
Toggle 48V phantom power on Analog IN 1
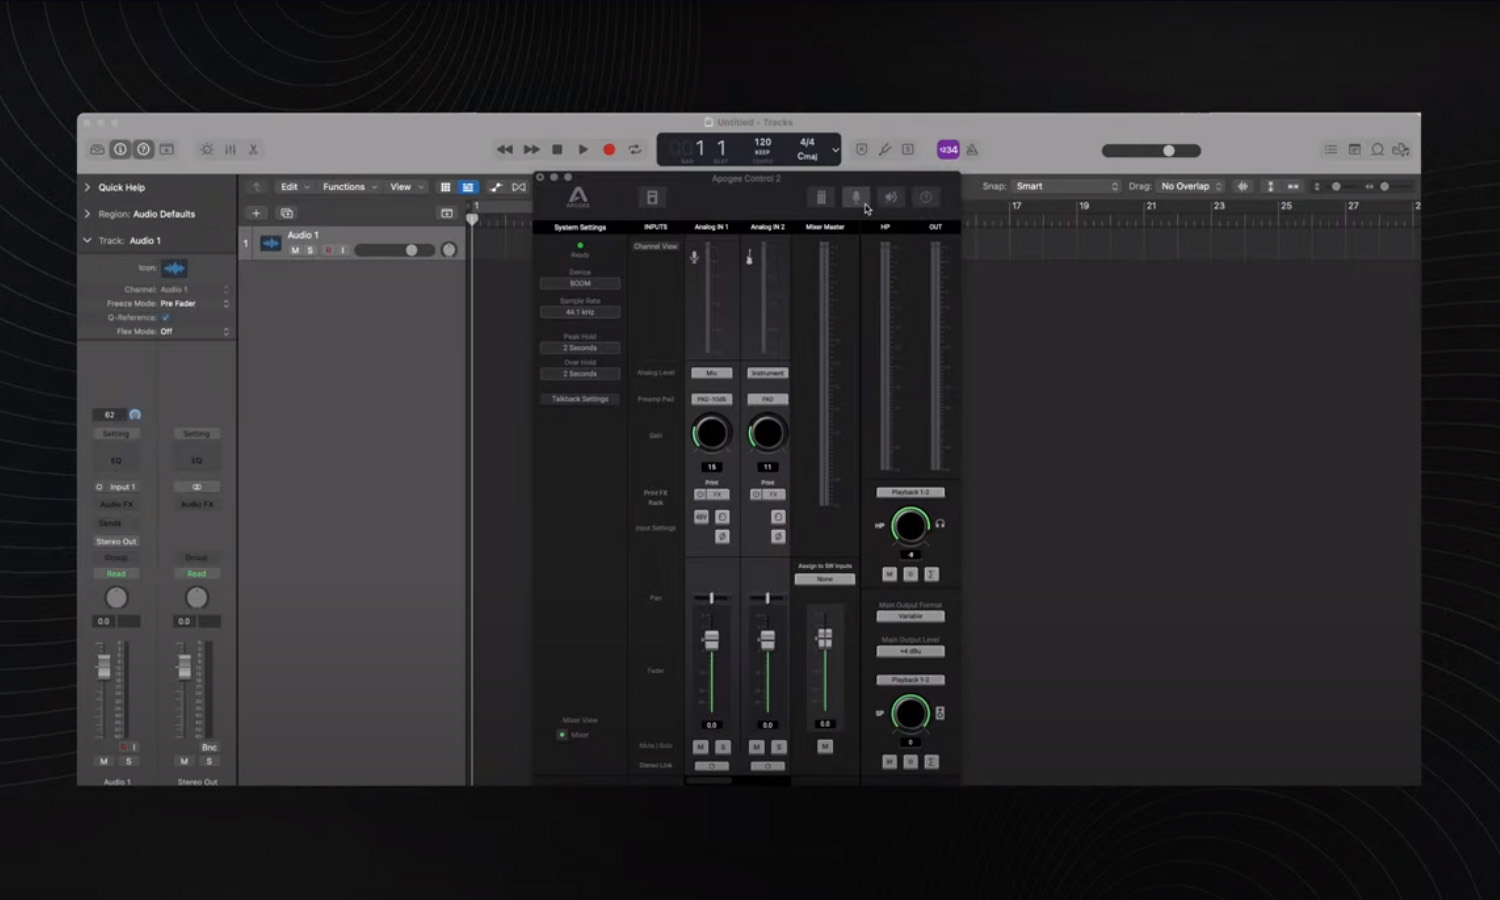pos(701,517)
